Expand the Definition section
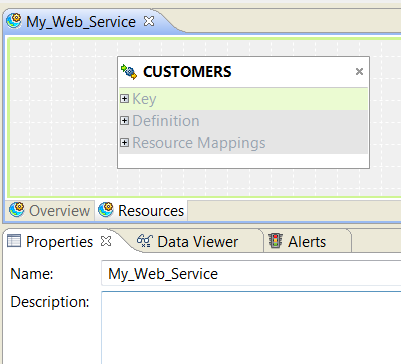401x364 pixels. (124, 120)
